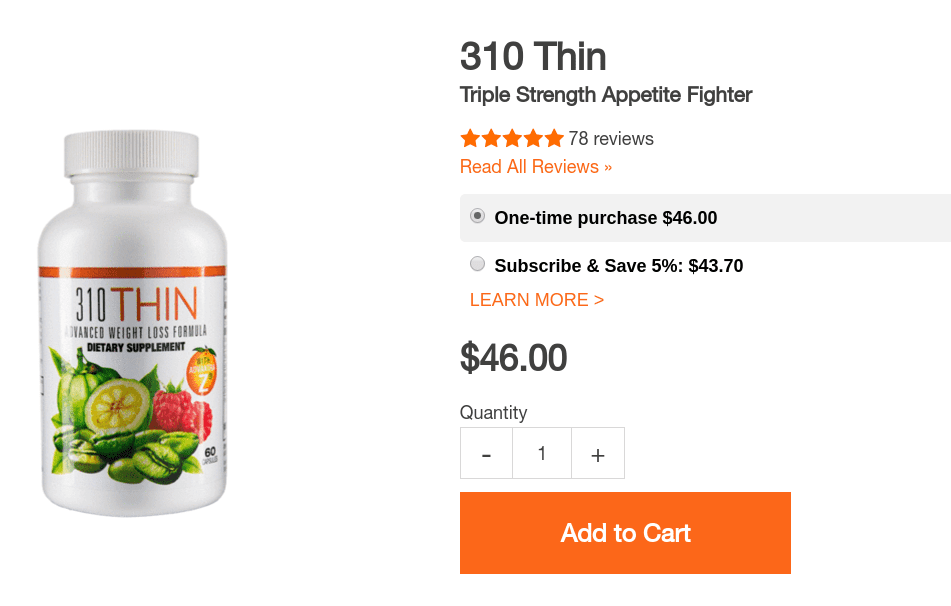Click the quantity number field
The height and width of the screenshot is (606, 951).
tap(542, 453)
